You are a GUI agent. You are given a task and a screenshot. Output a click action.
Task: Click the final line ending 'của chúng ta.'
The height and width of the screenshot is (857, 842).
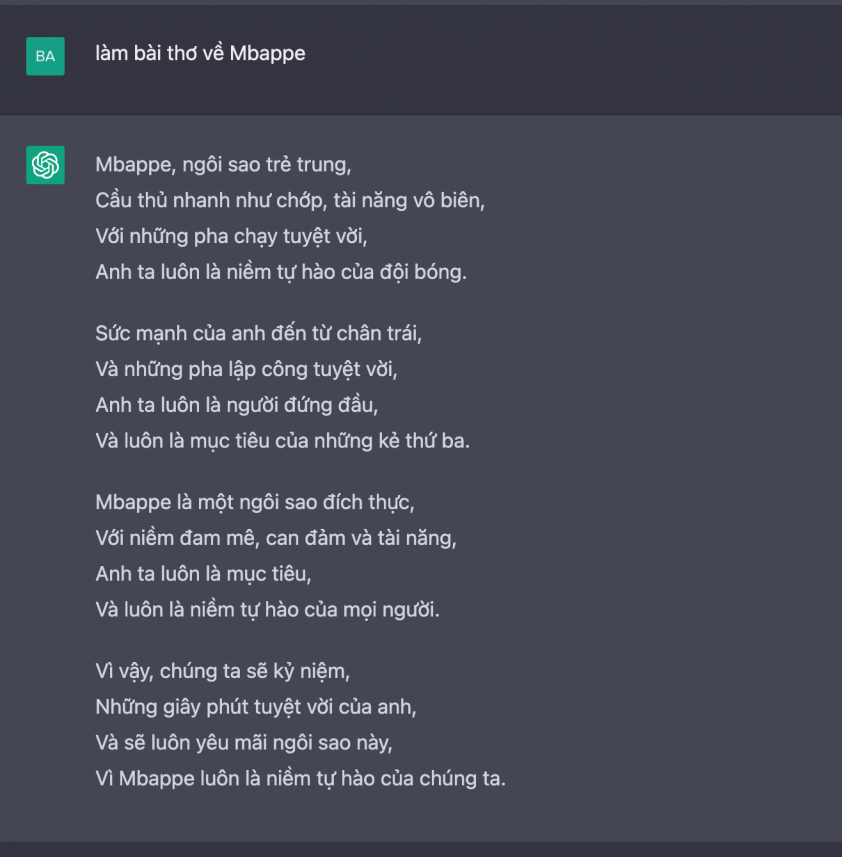(x=301, y=779)
